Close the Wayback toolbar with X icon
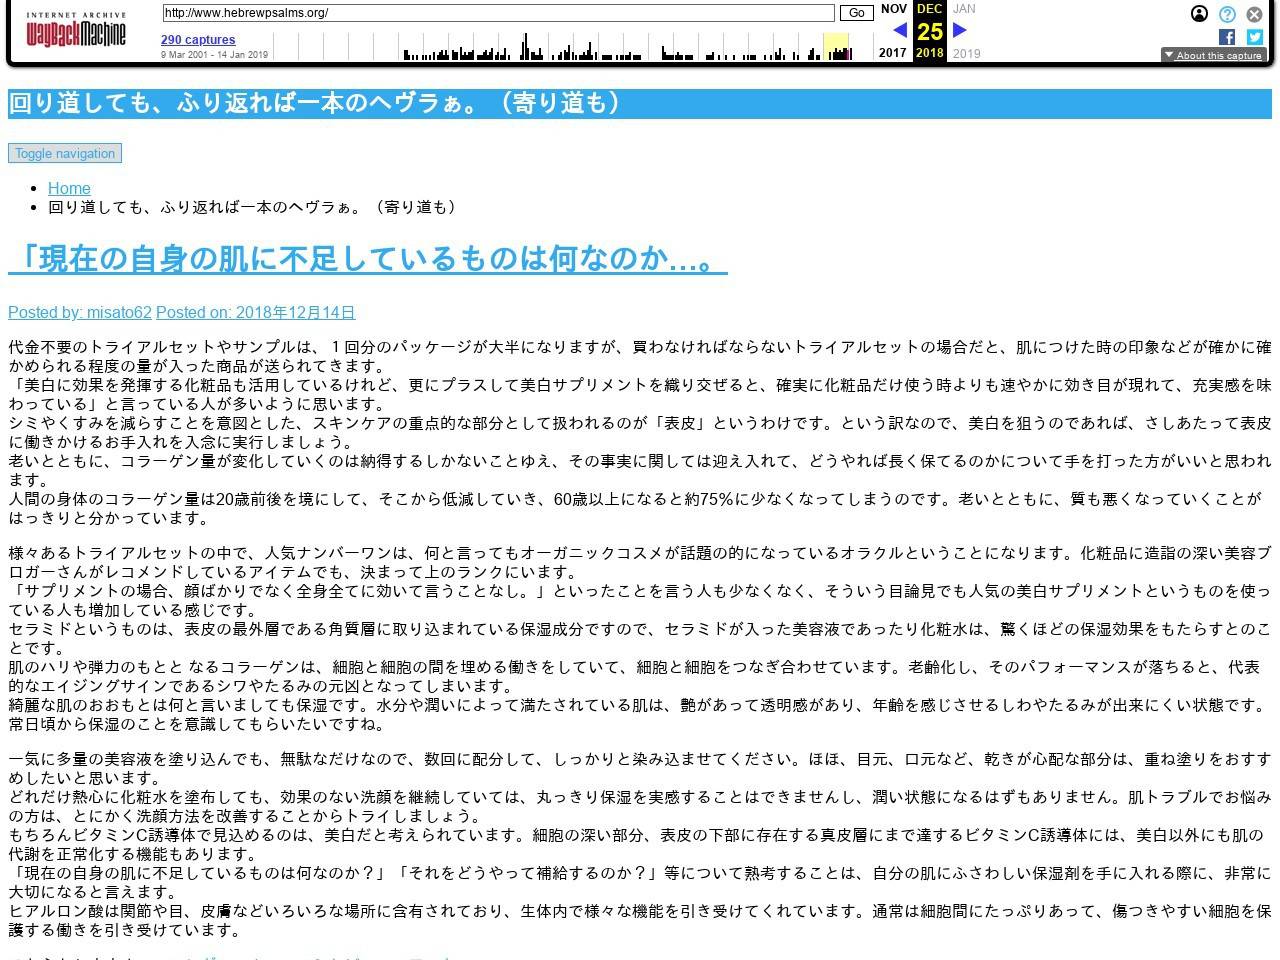This screenshot has height=960, width=1280. coord(1254,14)
